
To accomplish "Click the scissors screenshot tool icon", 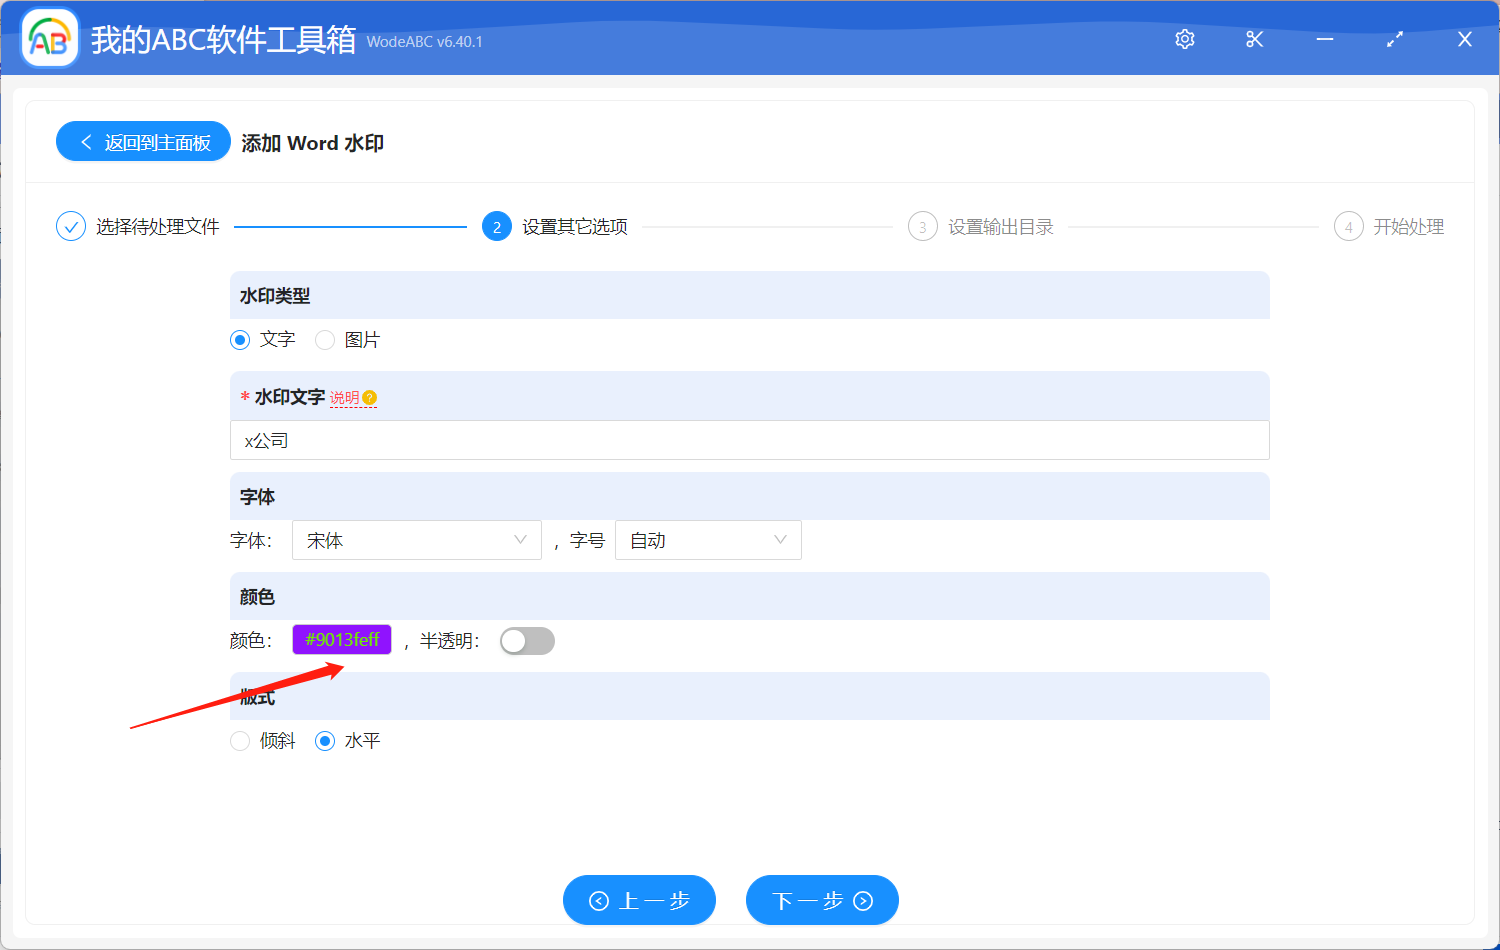I will pos(1254,39).
